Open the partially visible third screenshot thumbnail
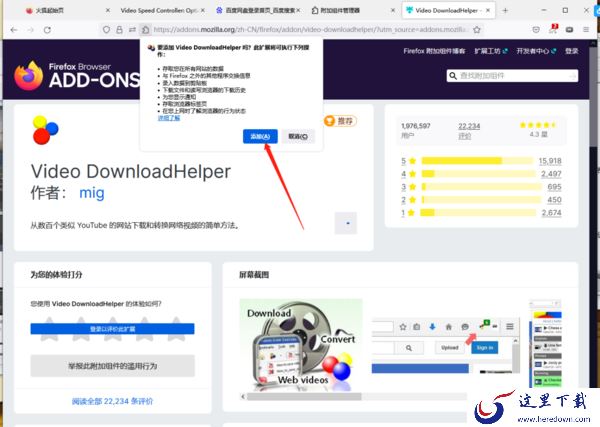 [546, 344]
